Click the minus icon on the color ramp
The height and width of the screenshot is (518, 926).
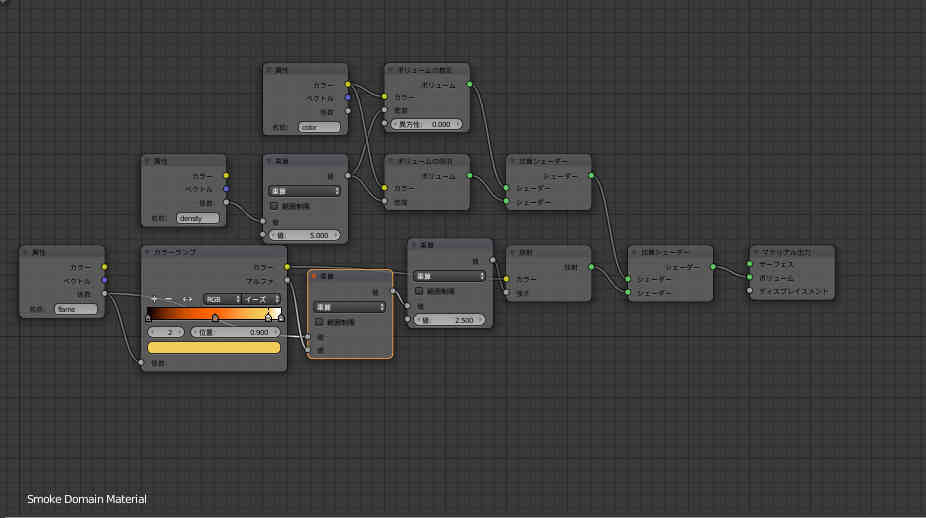(x=168, y=299)
